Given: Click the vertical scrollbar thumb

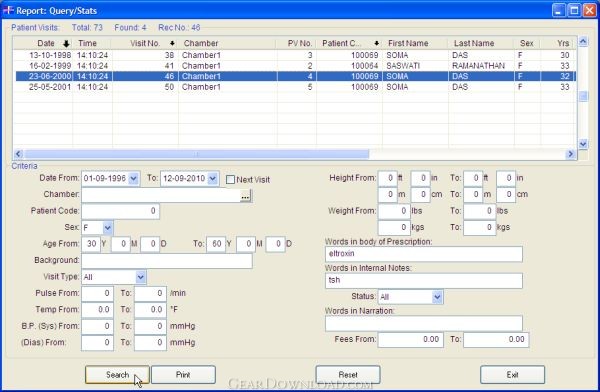Looking at the screenshot, I should [x=583, y=96].
